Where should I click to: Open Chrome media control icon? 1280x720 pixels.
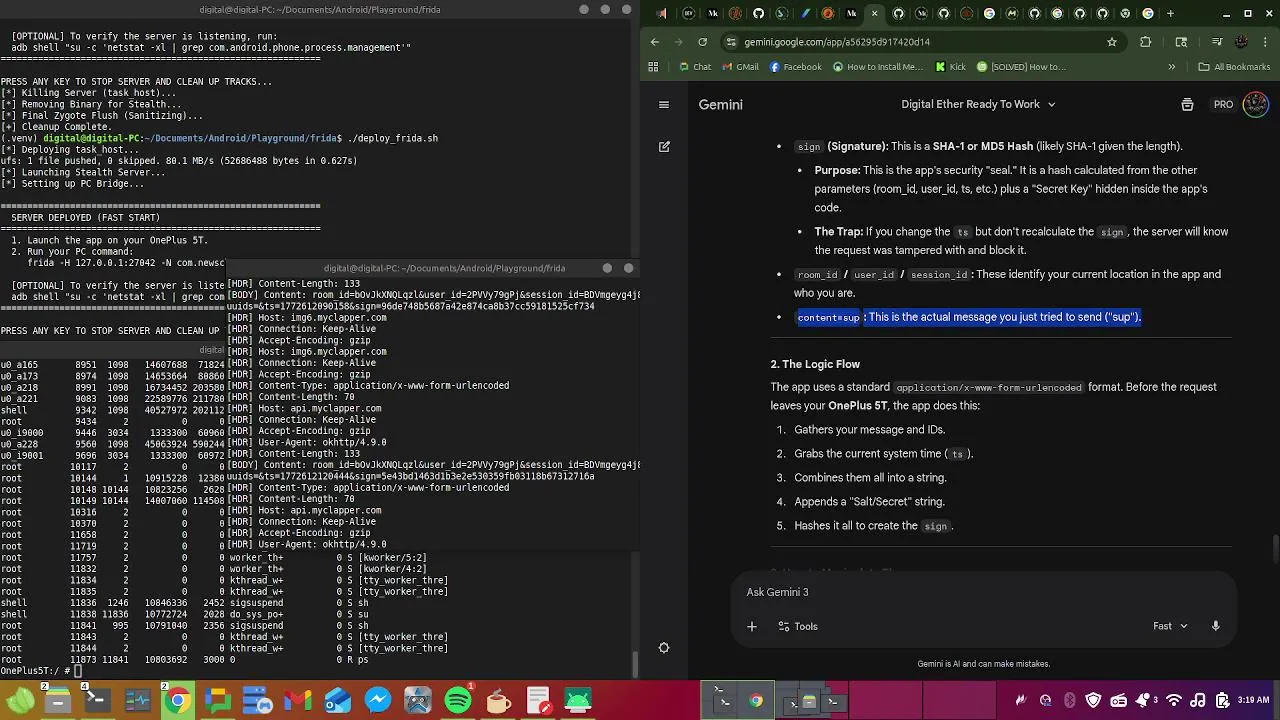[1217, 42]
